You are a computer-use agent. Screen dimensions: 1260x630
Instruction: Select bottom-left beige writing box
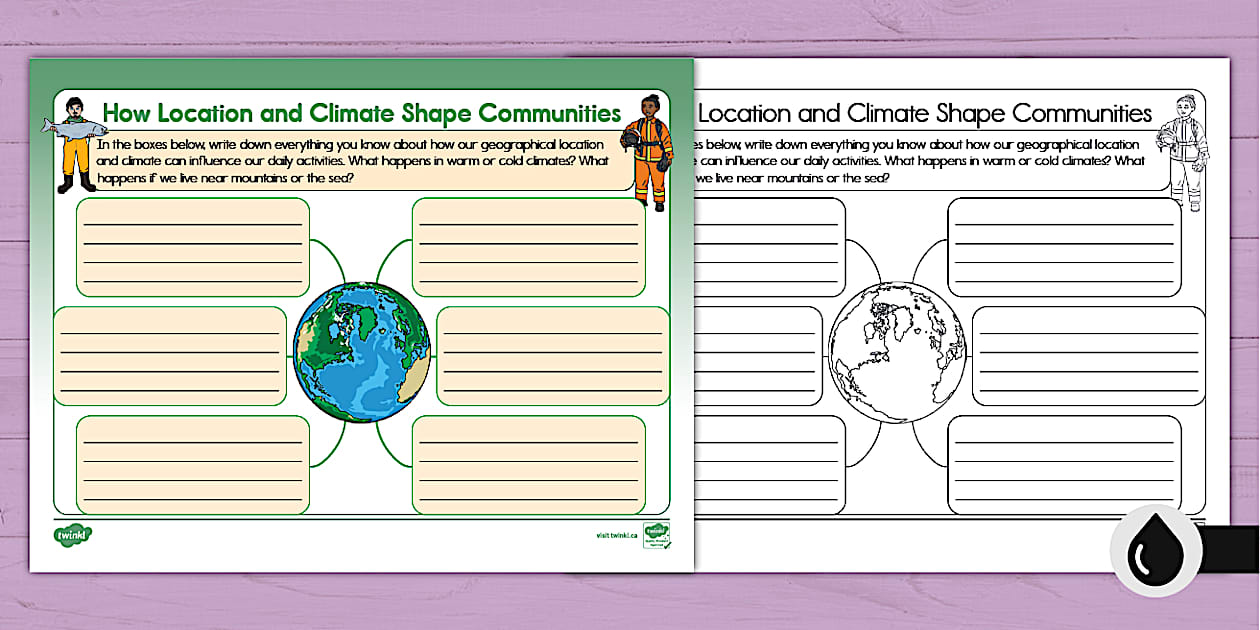(193, 464)
